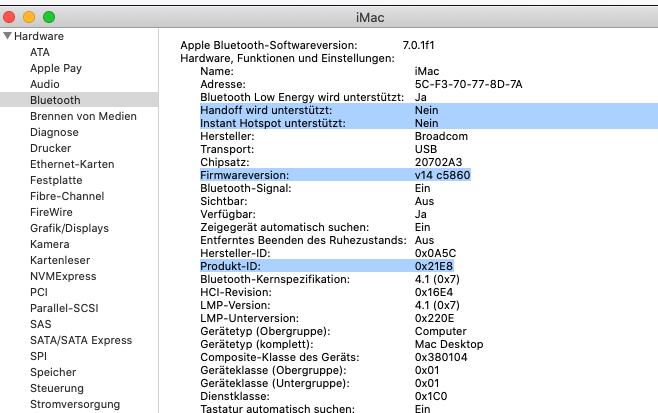This screenshot has width=658, height=413.
Task: Select ATA in the sidebar
Action: click(40, 52)
